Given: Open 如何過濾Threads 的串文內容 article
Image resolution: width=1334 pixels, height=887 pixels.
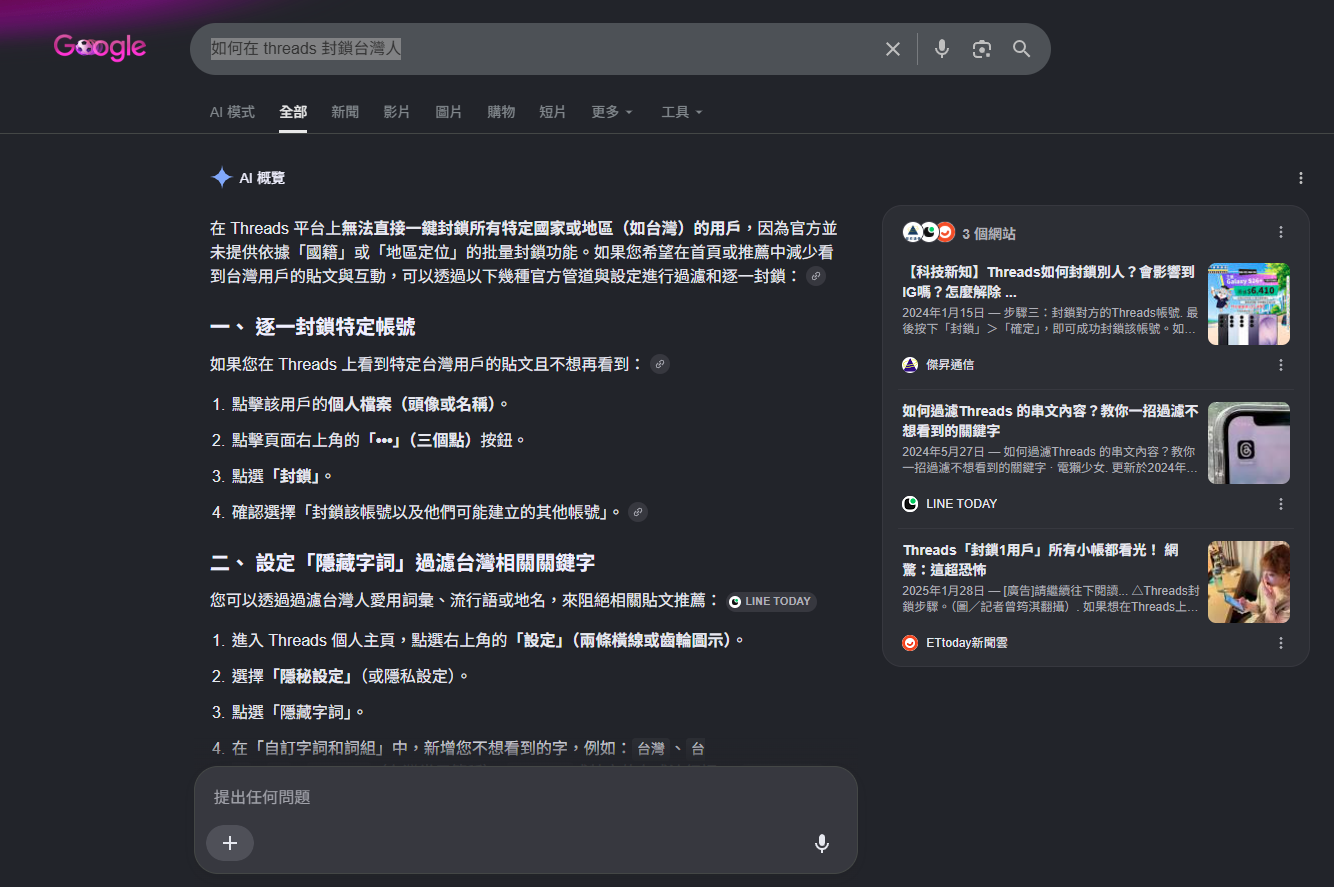Looking at the screenshot, I should coord(1050,421).
